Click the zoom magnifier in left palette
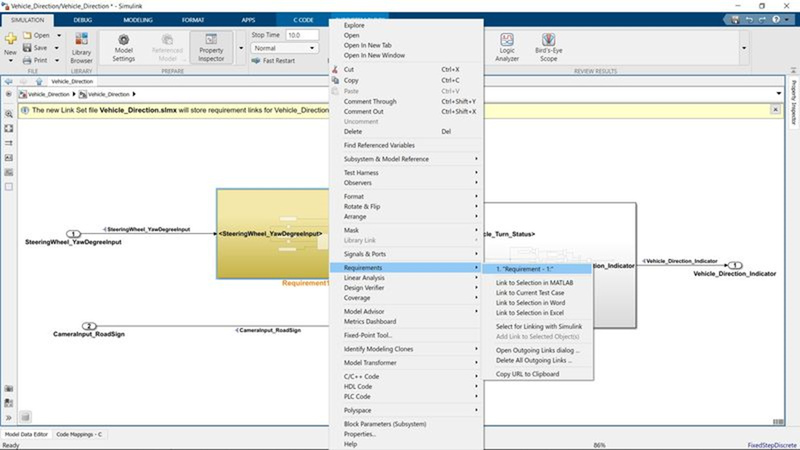 tap(9, 114)
